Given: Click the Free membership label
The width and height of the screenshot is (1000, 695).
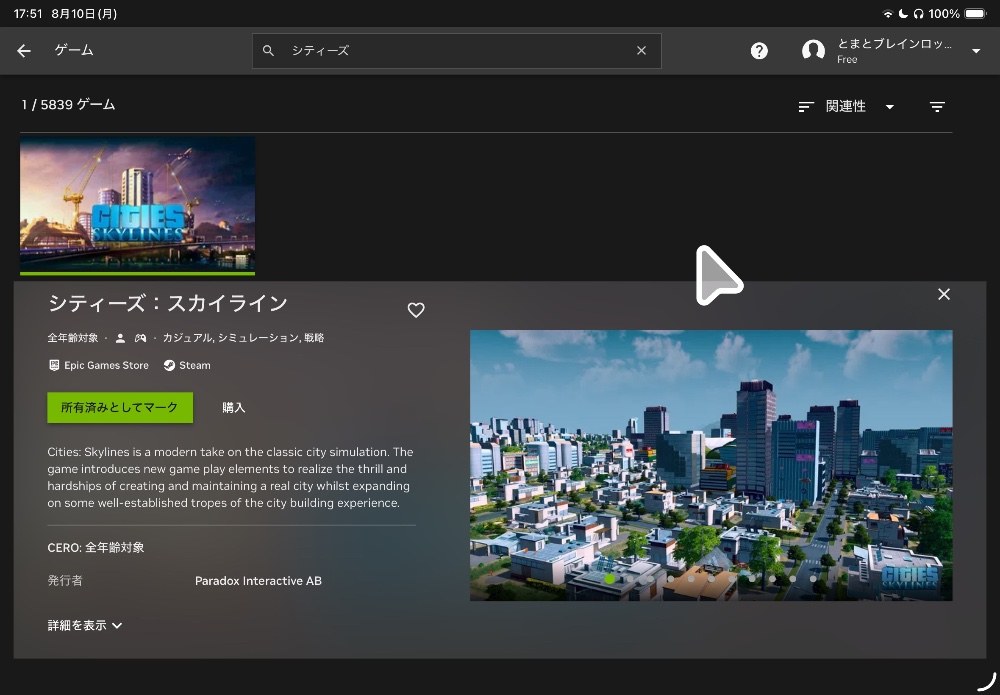Looking at the screenshot, I should [847, 59].
